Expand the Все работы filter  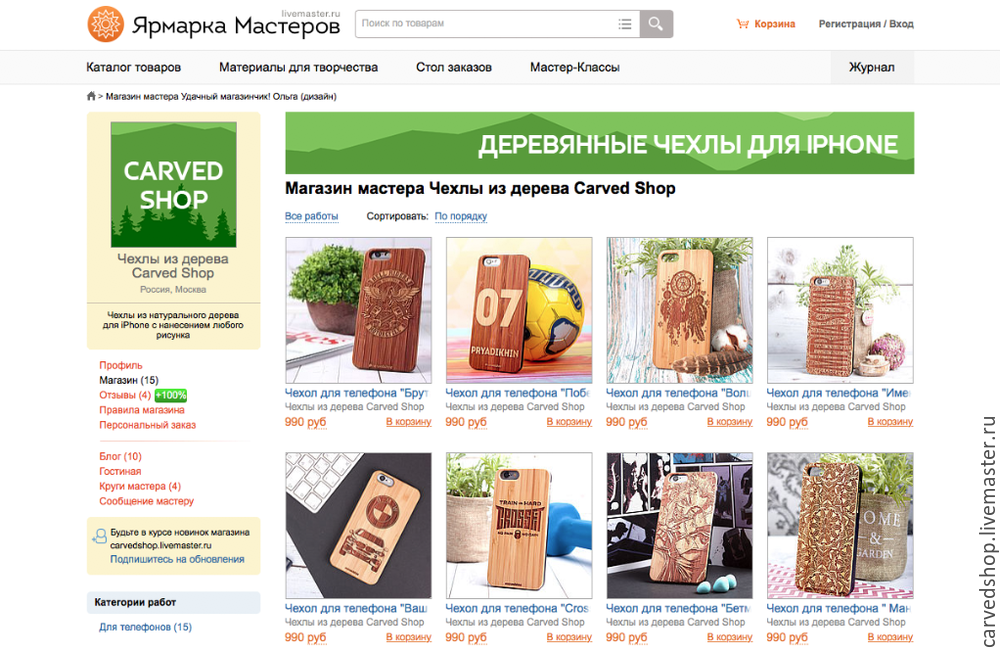[311, 216]
